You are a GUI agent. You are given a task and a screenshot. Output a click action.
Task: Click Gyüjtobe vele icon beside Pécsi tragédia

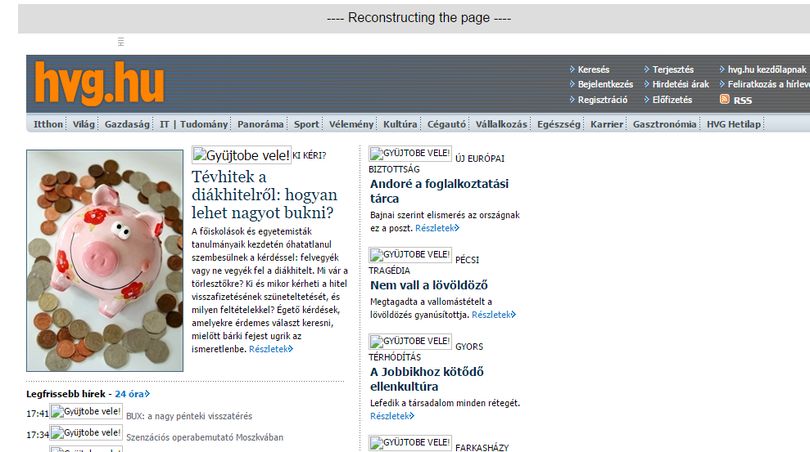(410, 255)
